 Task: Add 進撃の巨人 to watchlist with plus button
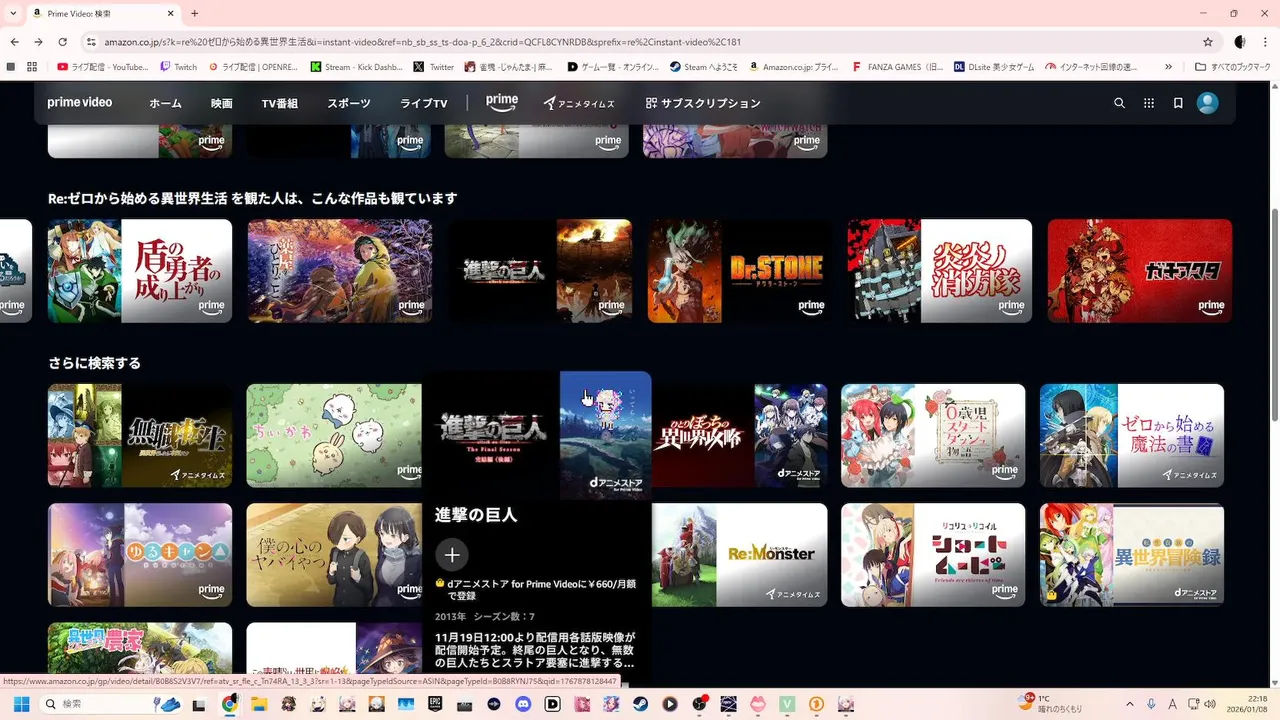(x=452, y=554)
